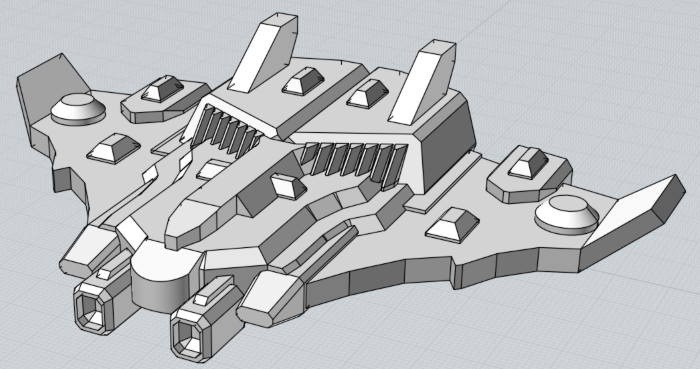This screenshot has width=700, height=369.
Task: Click the raised pod on the left wing
Action: 164,99
